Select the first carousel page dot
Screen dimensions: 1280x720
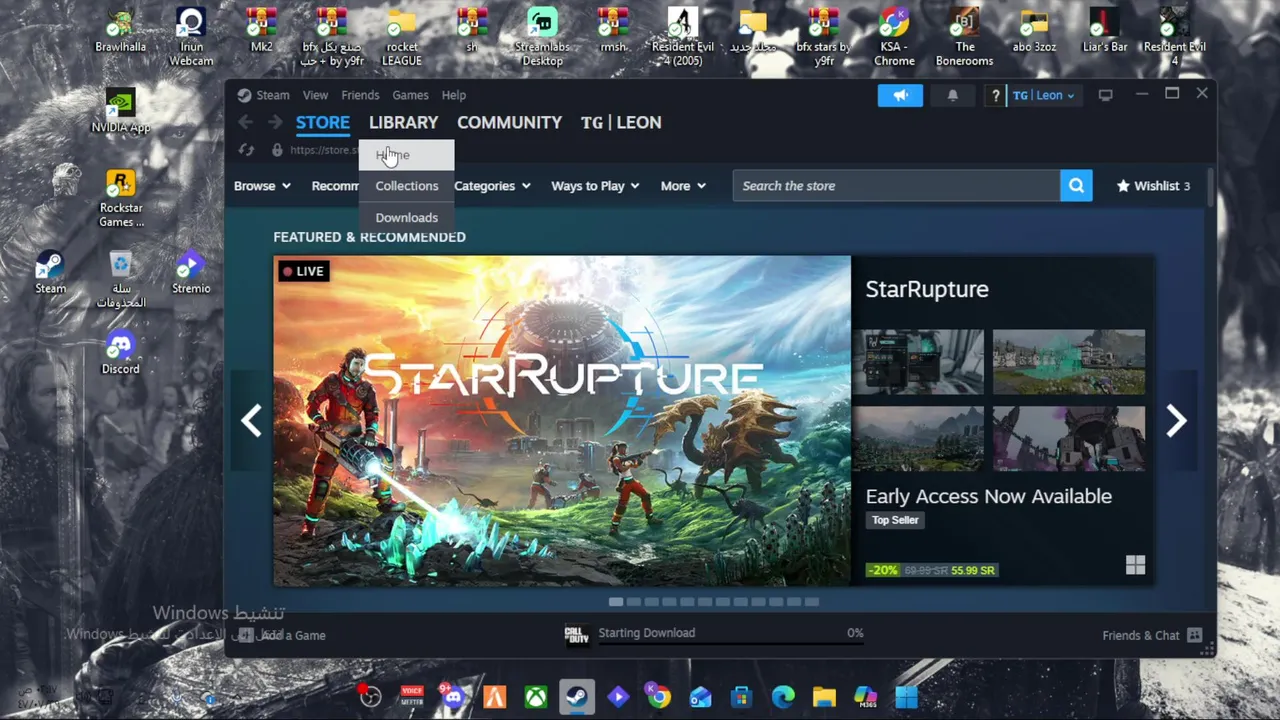tap(616, 602)
